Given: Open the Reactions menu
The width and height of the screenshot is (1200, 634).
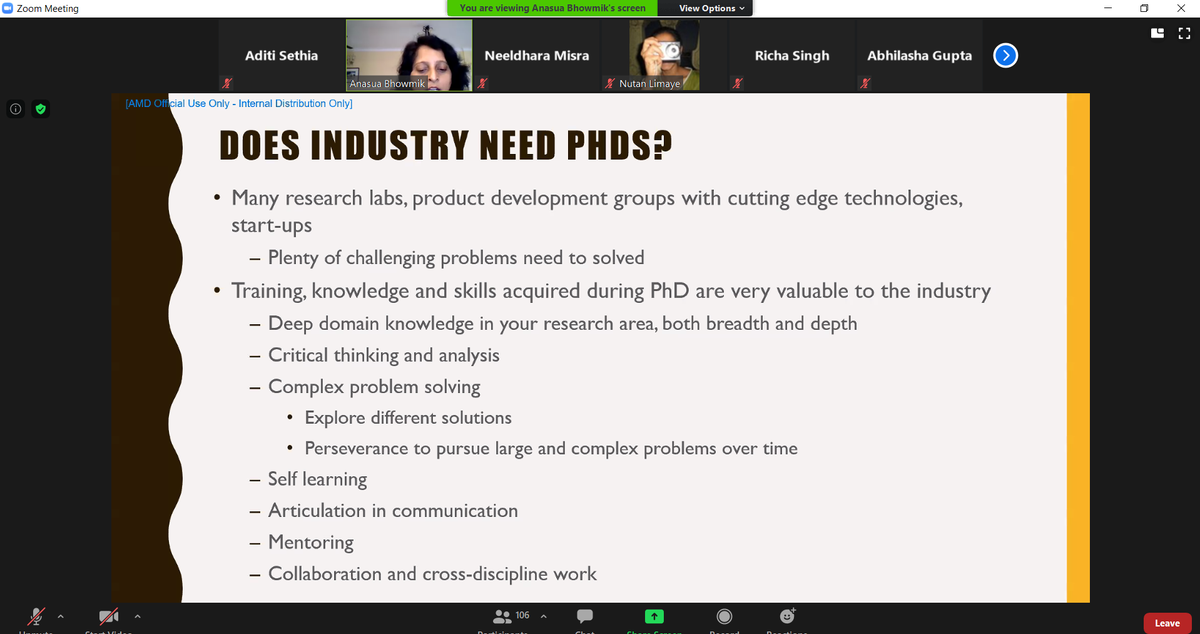Looking at the screenshot, I should 787,616.
